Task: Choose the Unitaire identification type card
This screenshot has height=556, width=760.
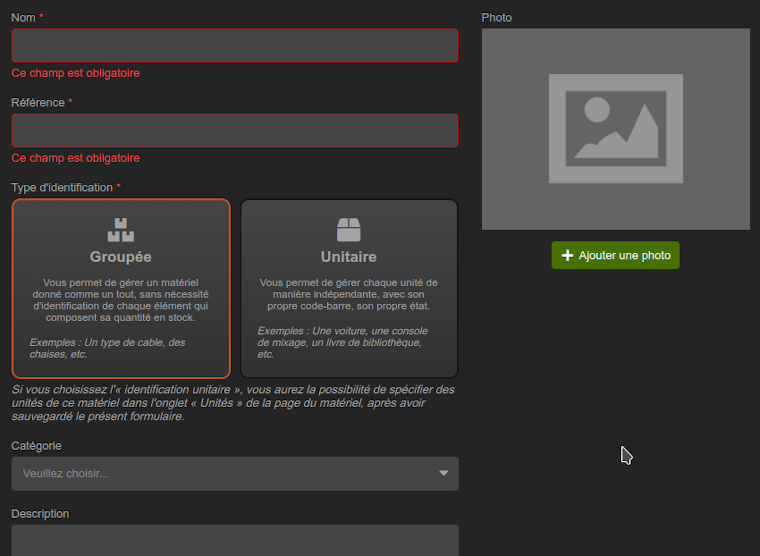Action: pos(348,288)
